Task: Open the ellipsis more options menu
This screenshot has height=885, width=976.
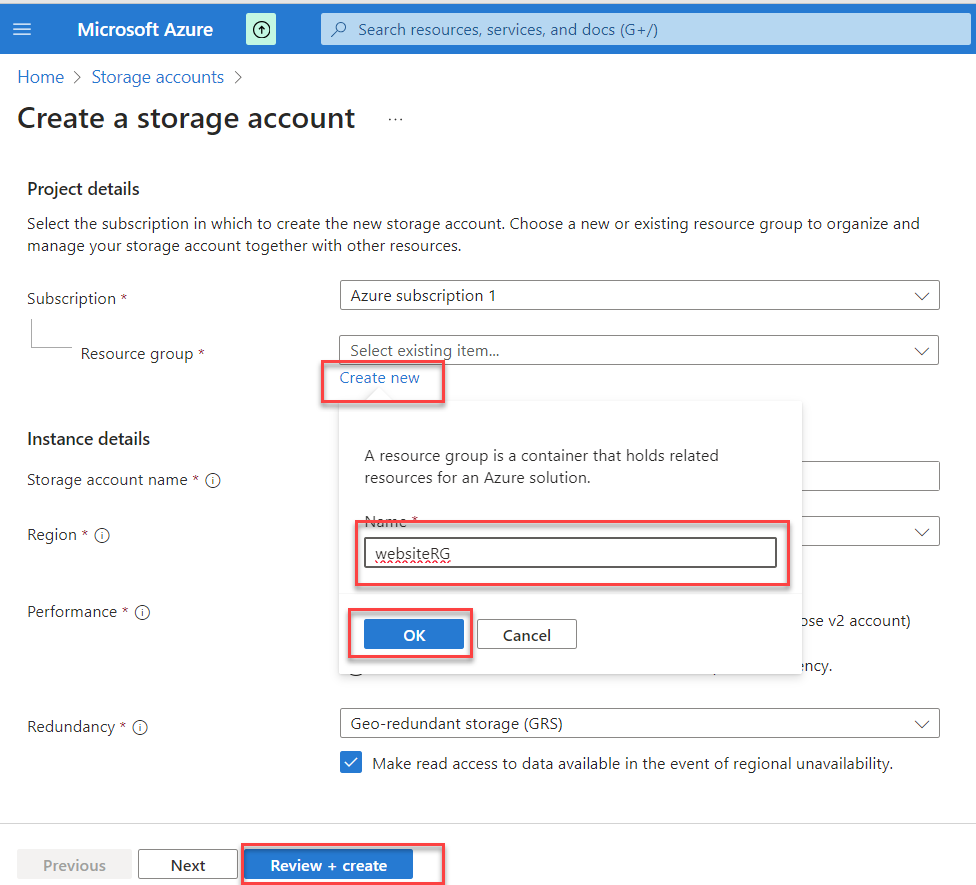Action: tap(395, 119)
